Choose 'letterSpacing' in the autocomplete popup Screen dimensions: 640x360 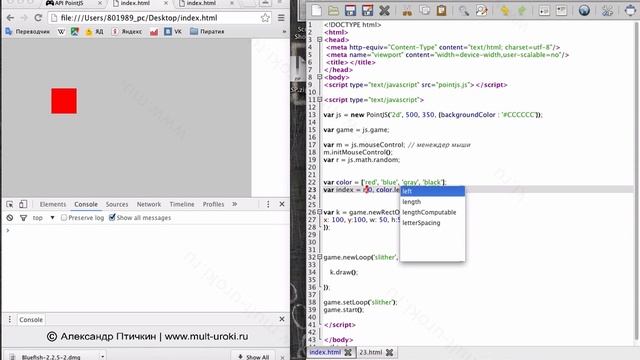click(432, 223)
